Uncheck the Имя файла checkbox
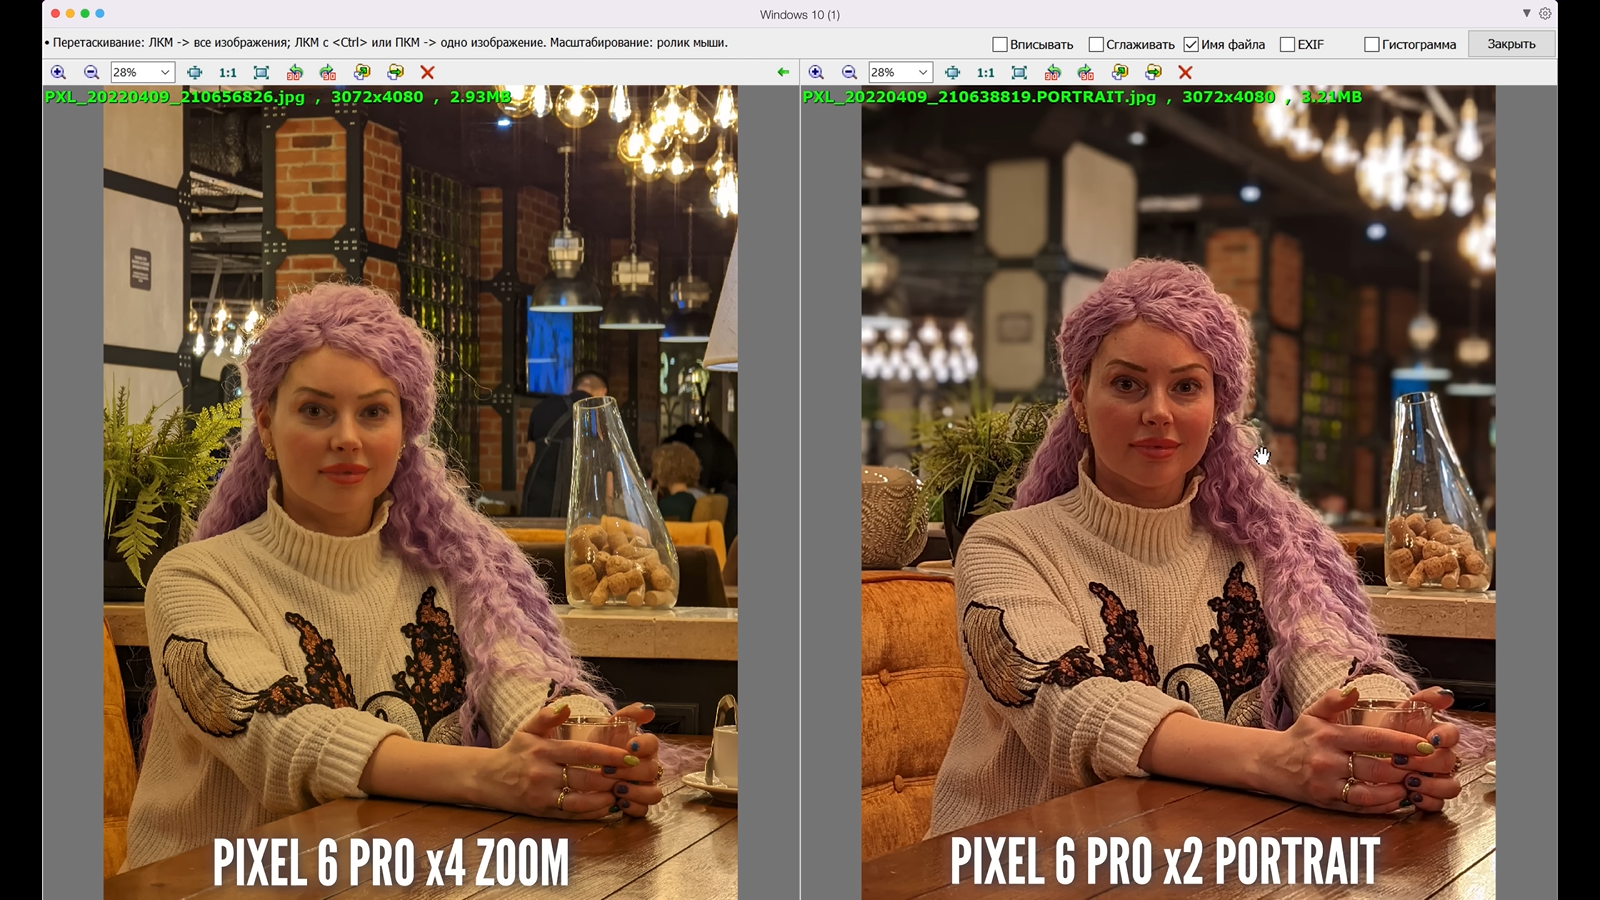1600x900 pixels. pyautogui.click(x=1191, y=44)
